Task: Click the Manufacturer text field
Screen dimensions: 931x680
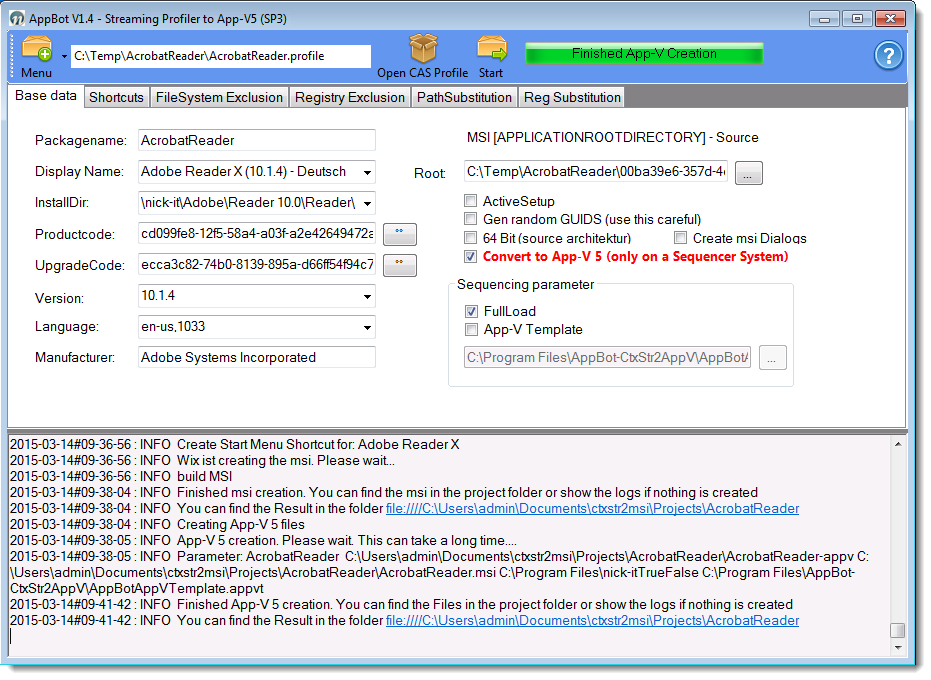Action: coord(256,358)
